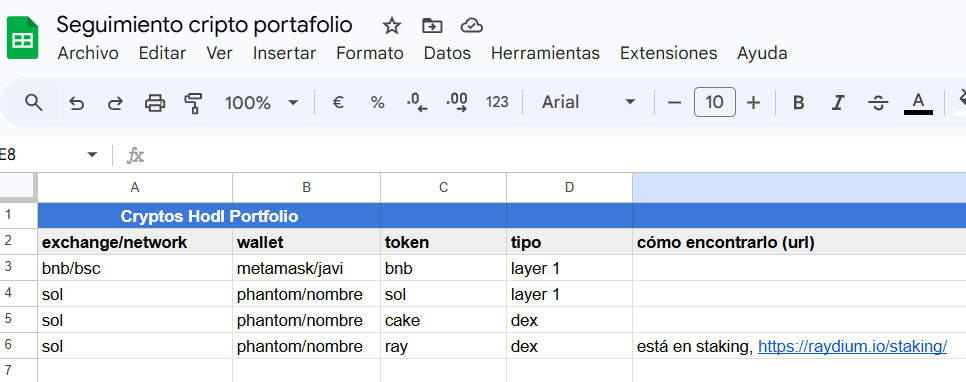Print the spreadsheet
The image size is (966, 382).
click(155, 102)
